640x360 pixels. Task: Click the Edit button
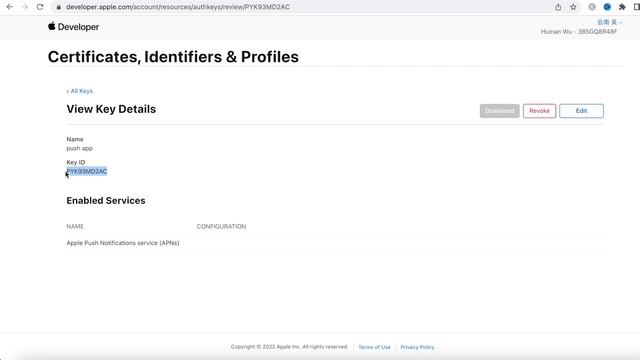(x=581, y=111)
